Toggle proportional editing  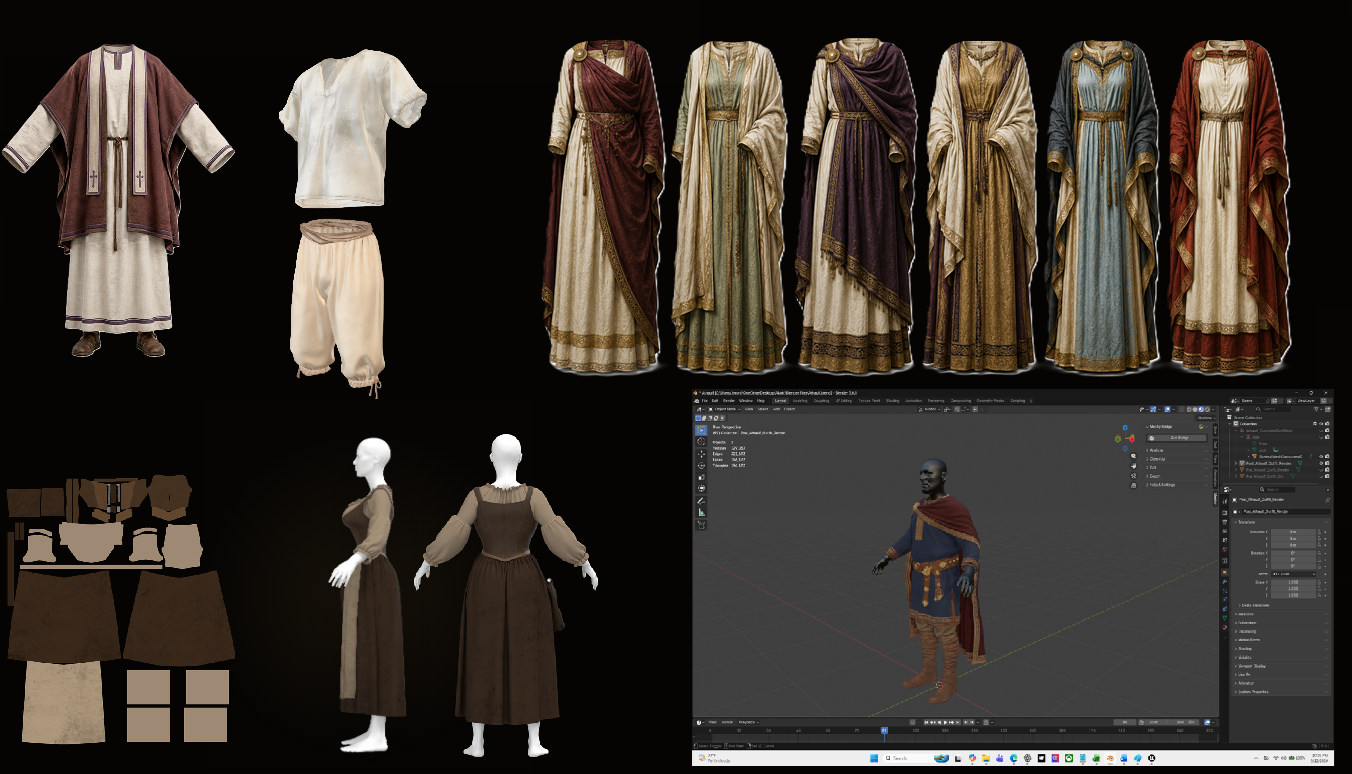pos(975,409)
